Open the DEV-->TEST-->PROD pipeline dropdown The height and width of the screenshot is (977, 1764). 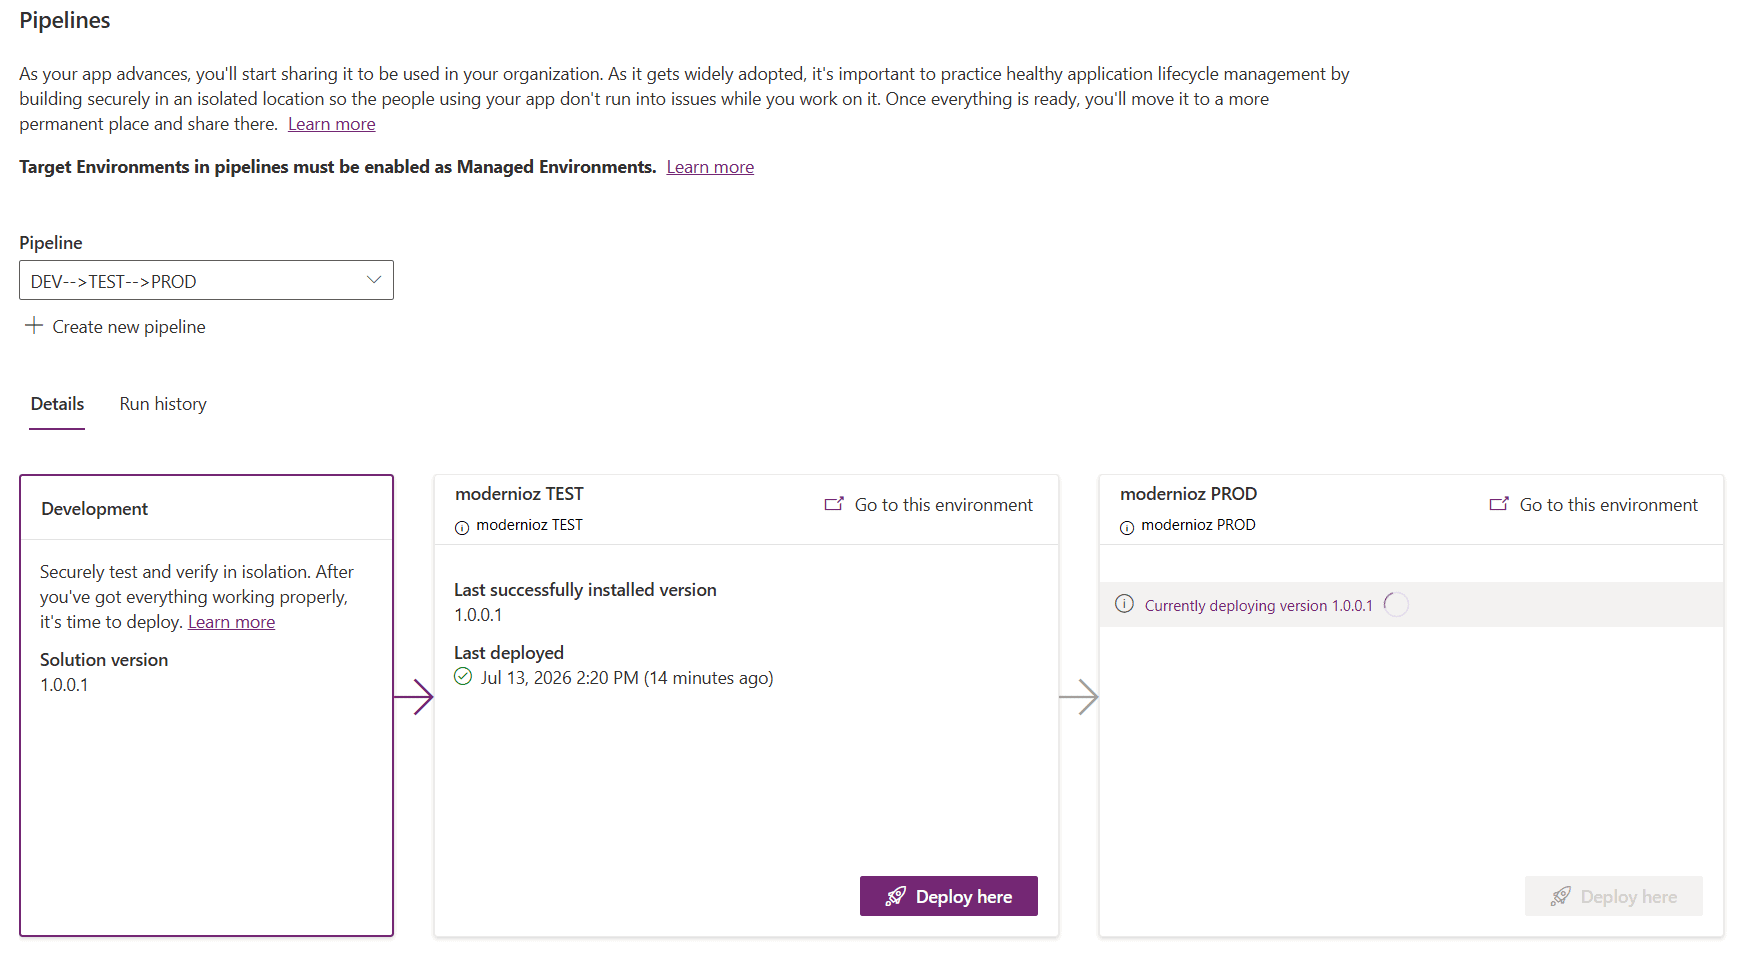[x=206, y=280]
